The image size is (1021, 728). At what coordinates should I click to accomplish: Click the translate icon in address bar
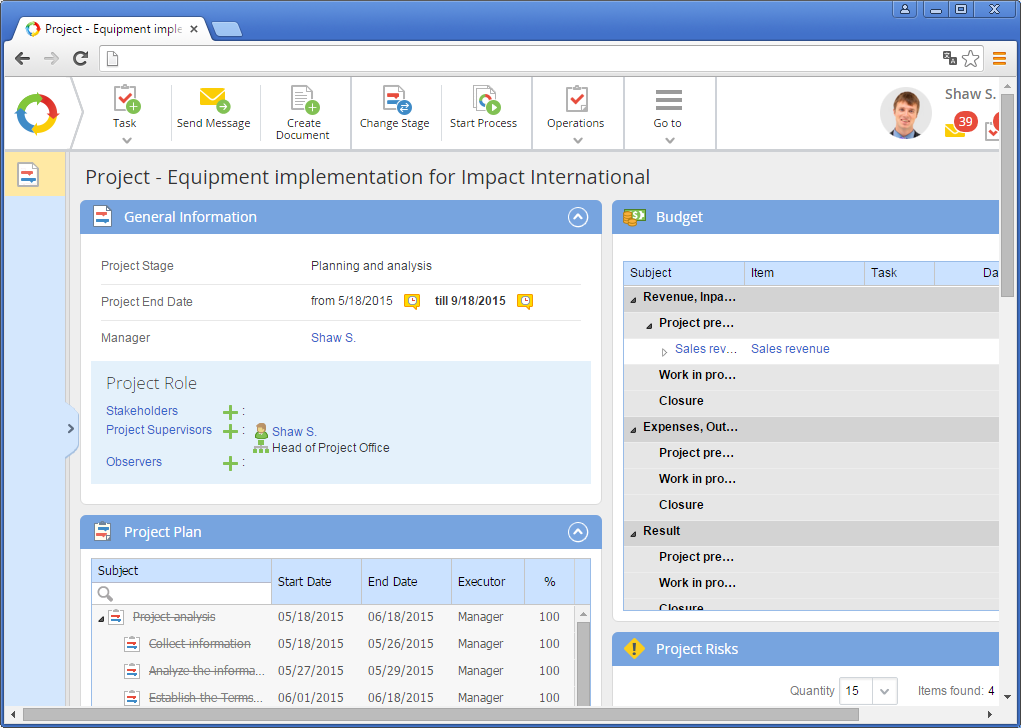(x=949, y=58)
